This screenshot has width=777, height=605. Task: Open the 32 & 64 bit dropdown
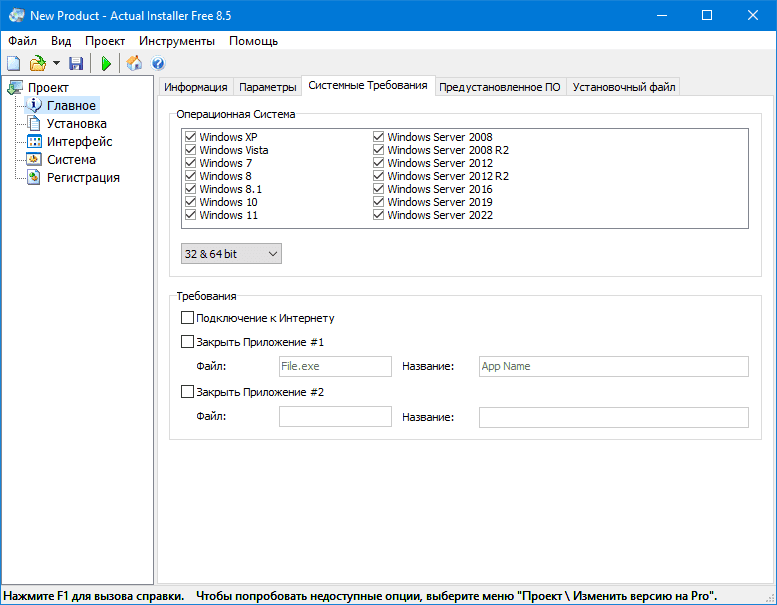point(231,254)
